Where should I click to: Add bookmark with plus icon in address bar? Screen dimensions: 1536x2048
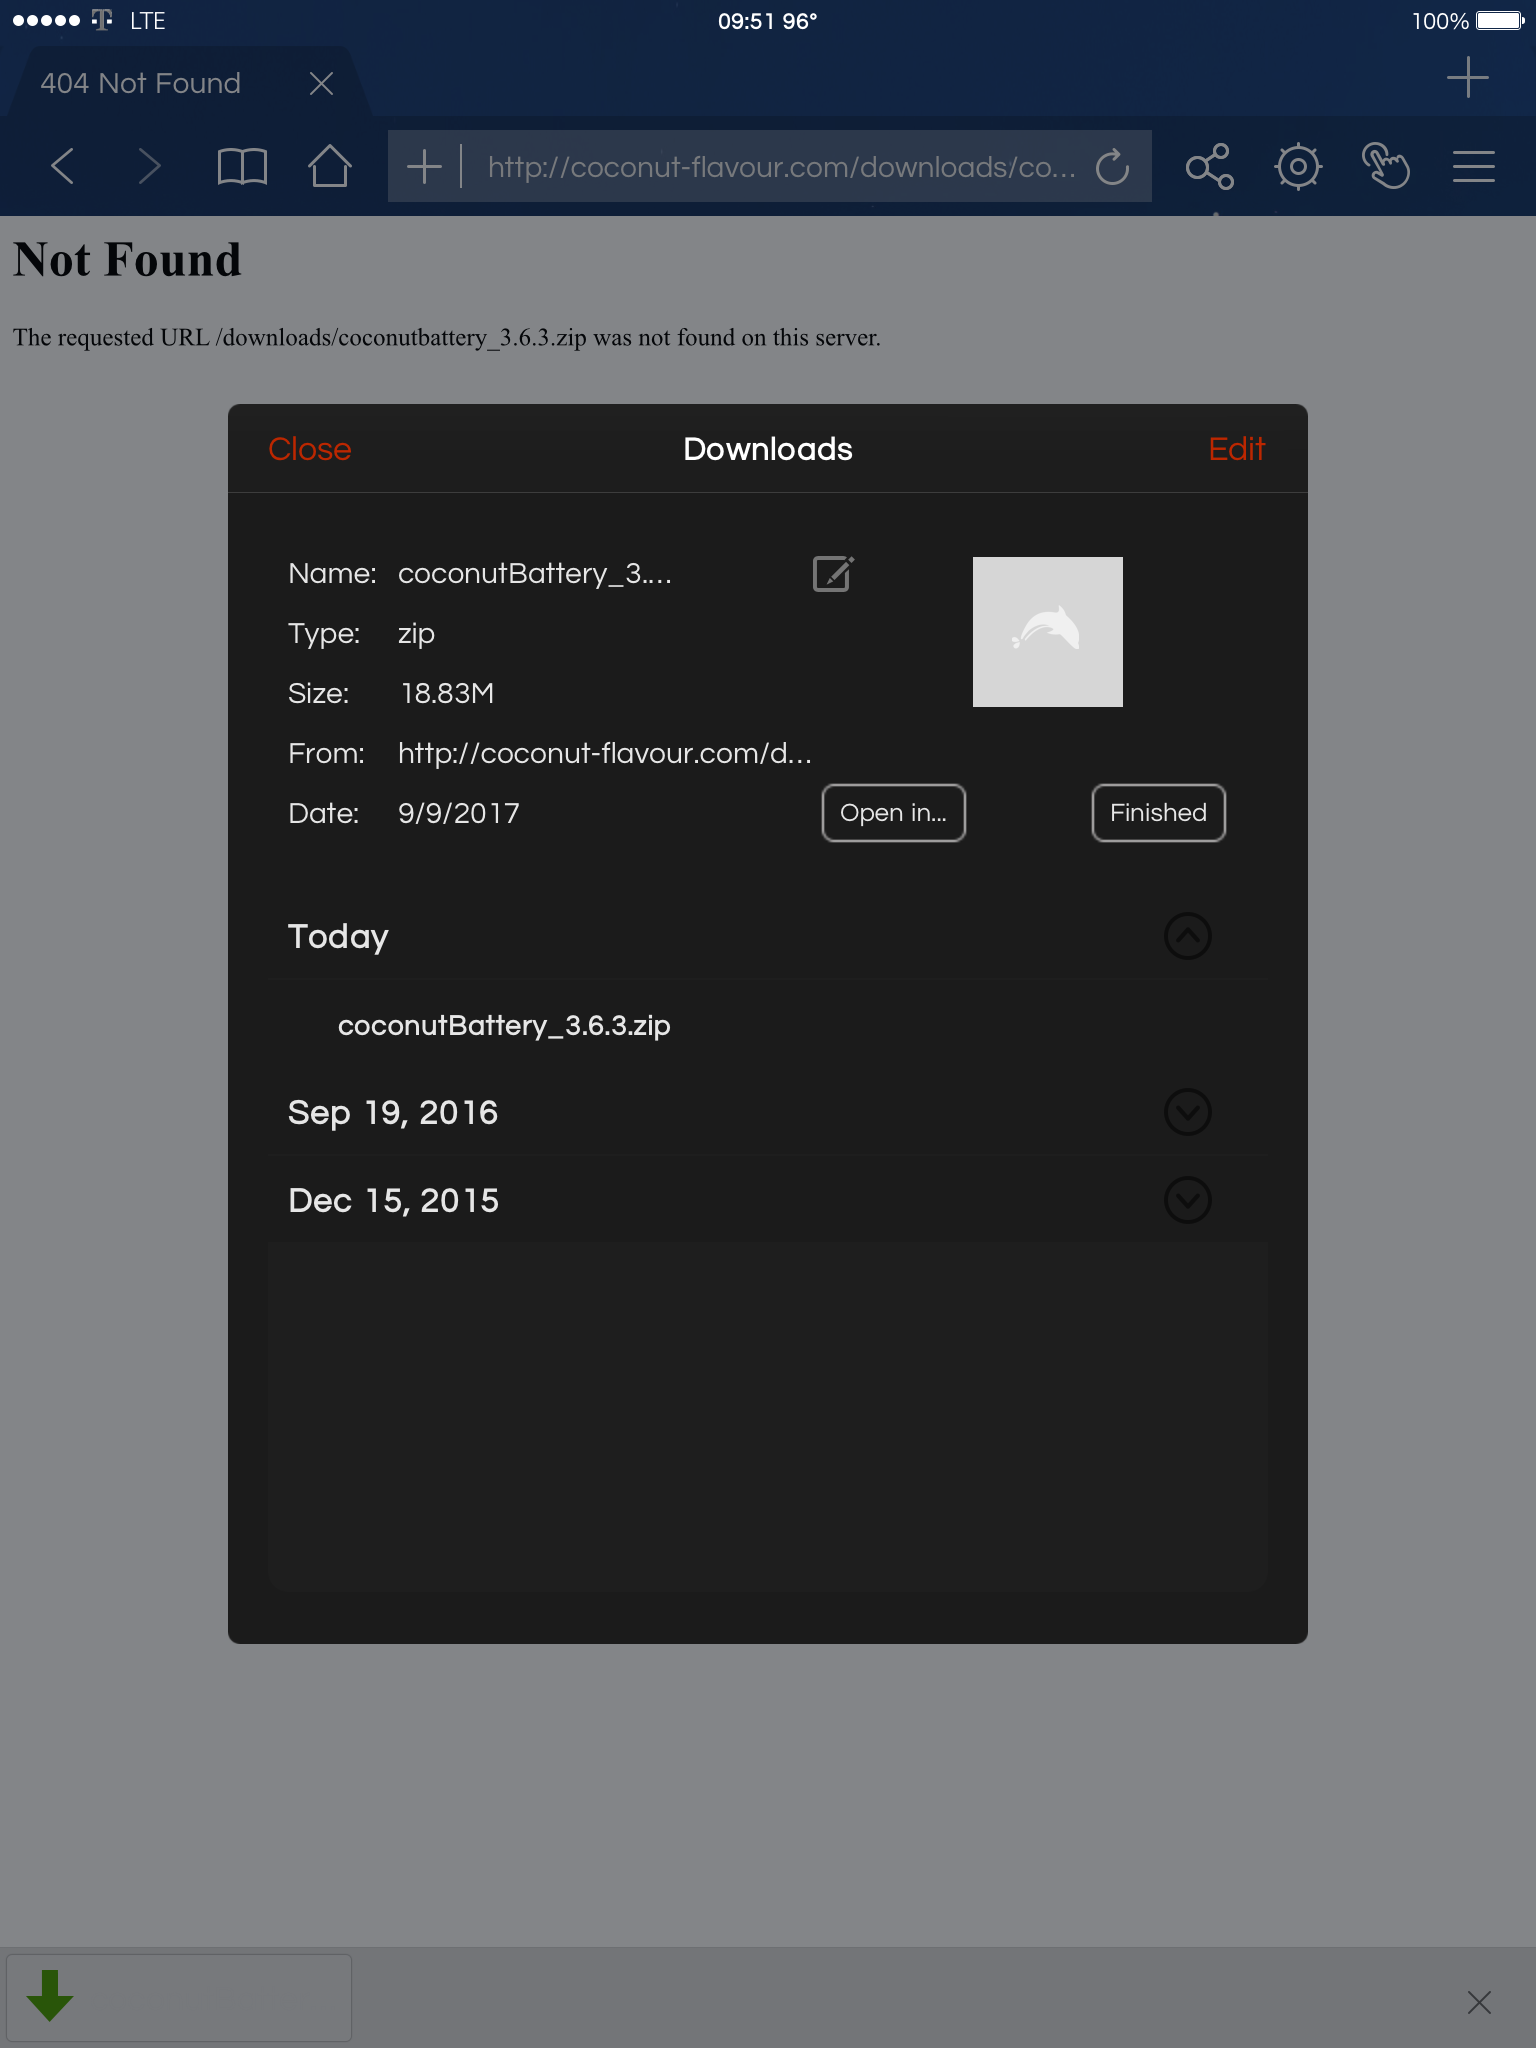tap(424, 166)
